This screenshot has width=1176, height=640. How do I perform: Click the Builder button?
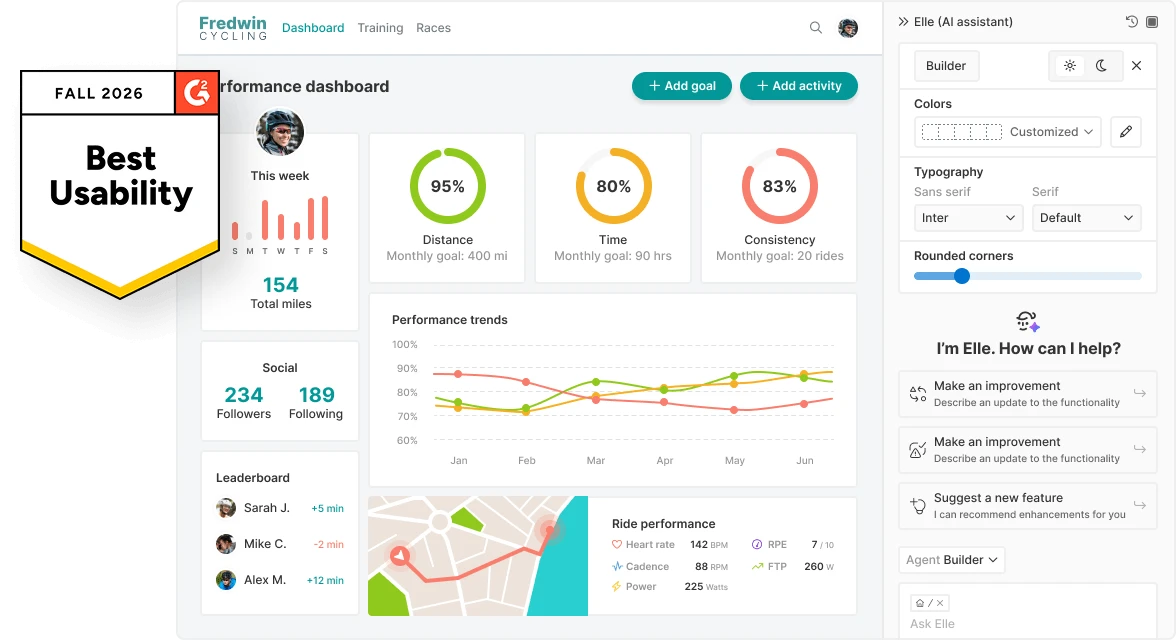[946, 65]
